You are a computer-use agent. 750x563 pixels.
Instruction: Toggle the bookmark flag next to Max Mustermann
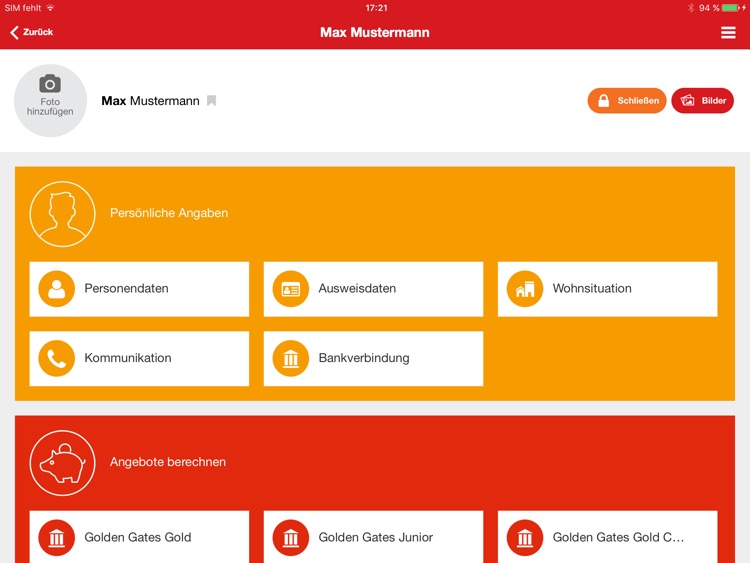[x=211, y=100]
